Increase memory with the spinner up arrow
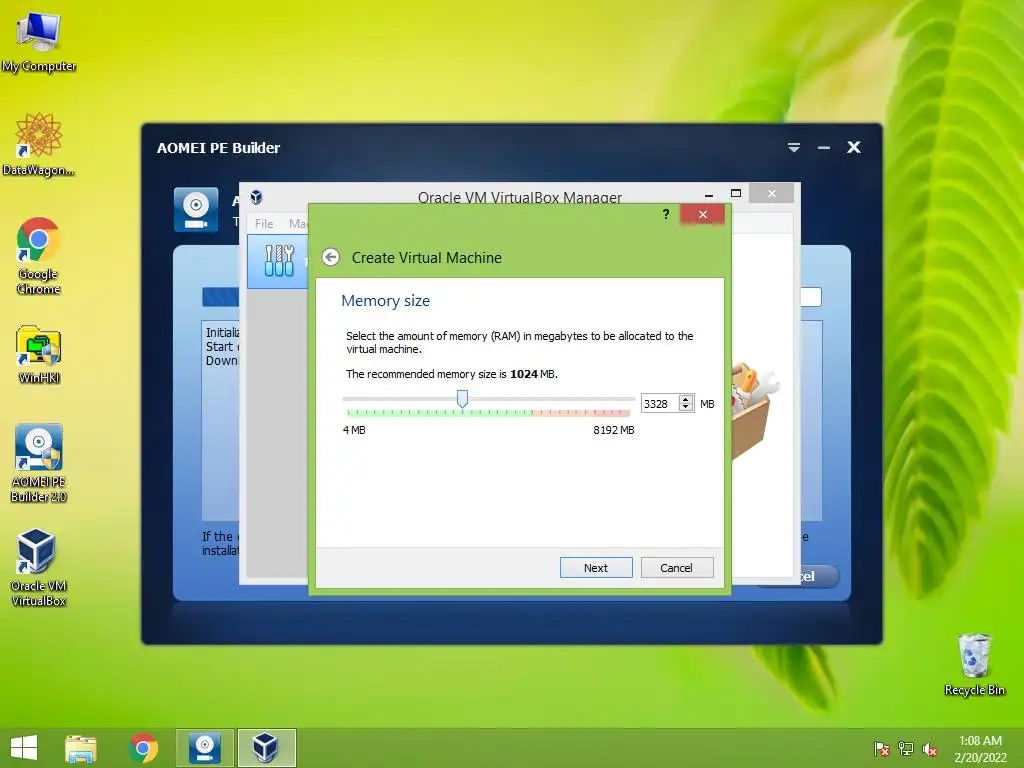Viewport: 1024px width, 768px height. coord(686,399)
